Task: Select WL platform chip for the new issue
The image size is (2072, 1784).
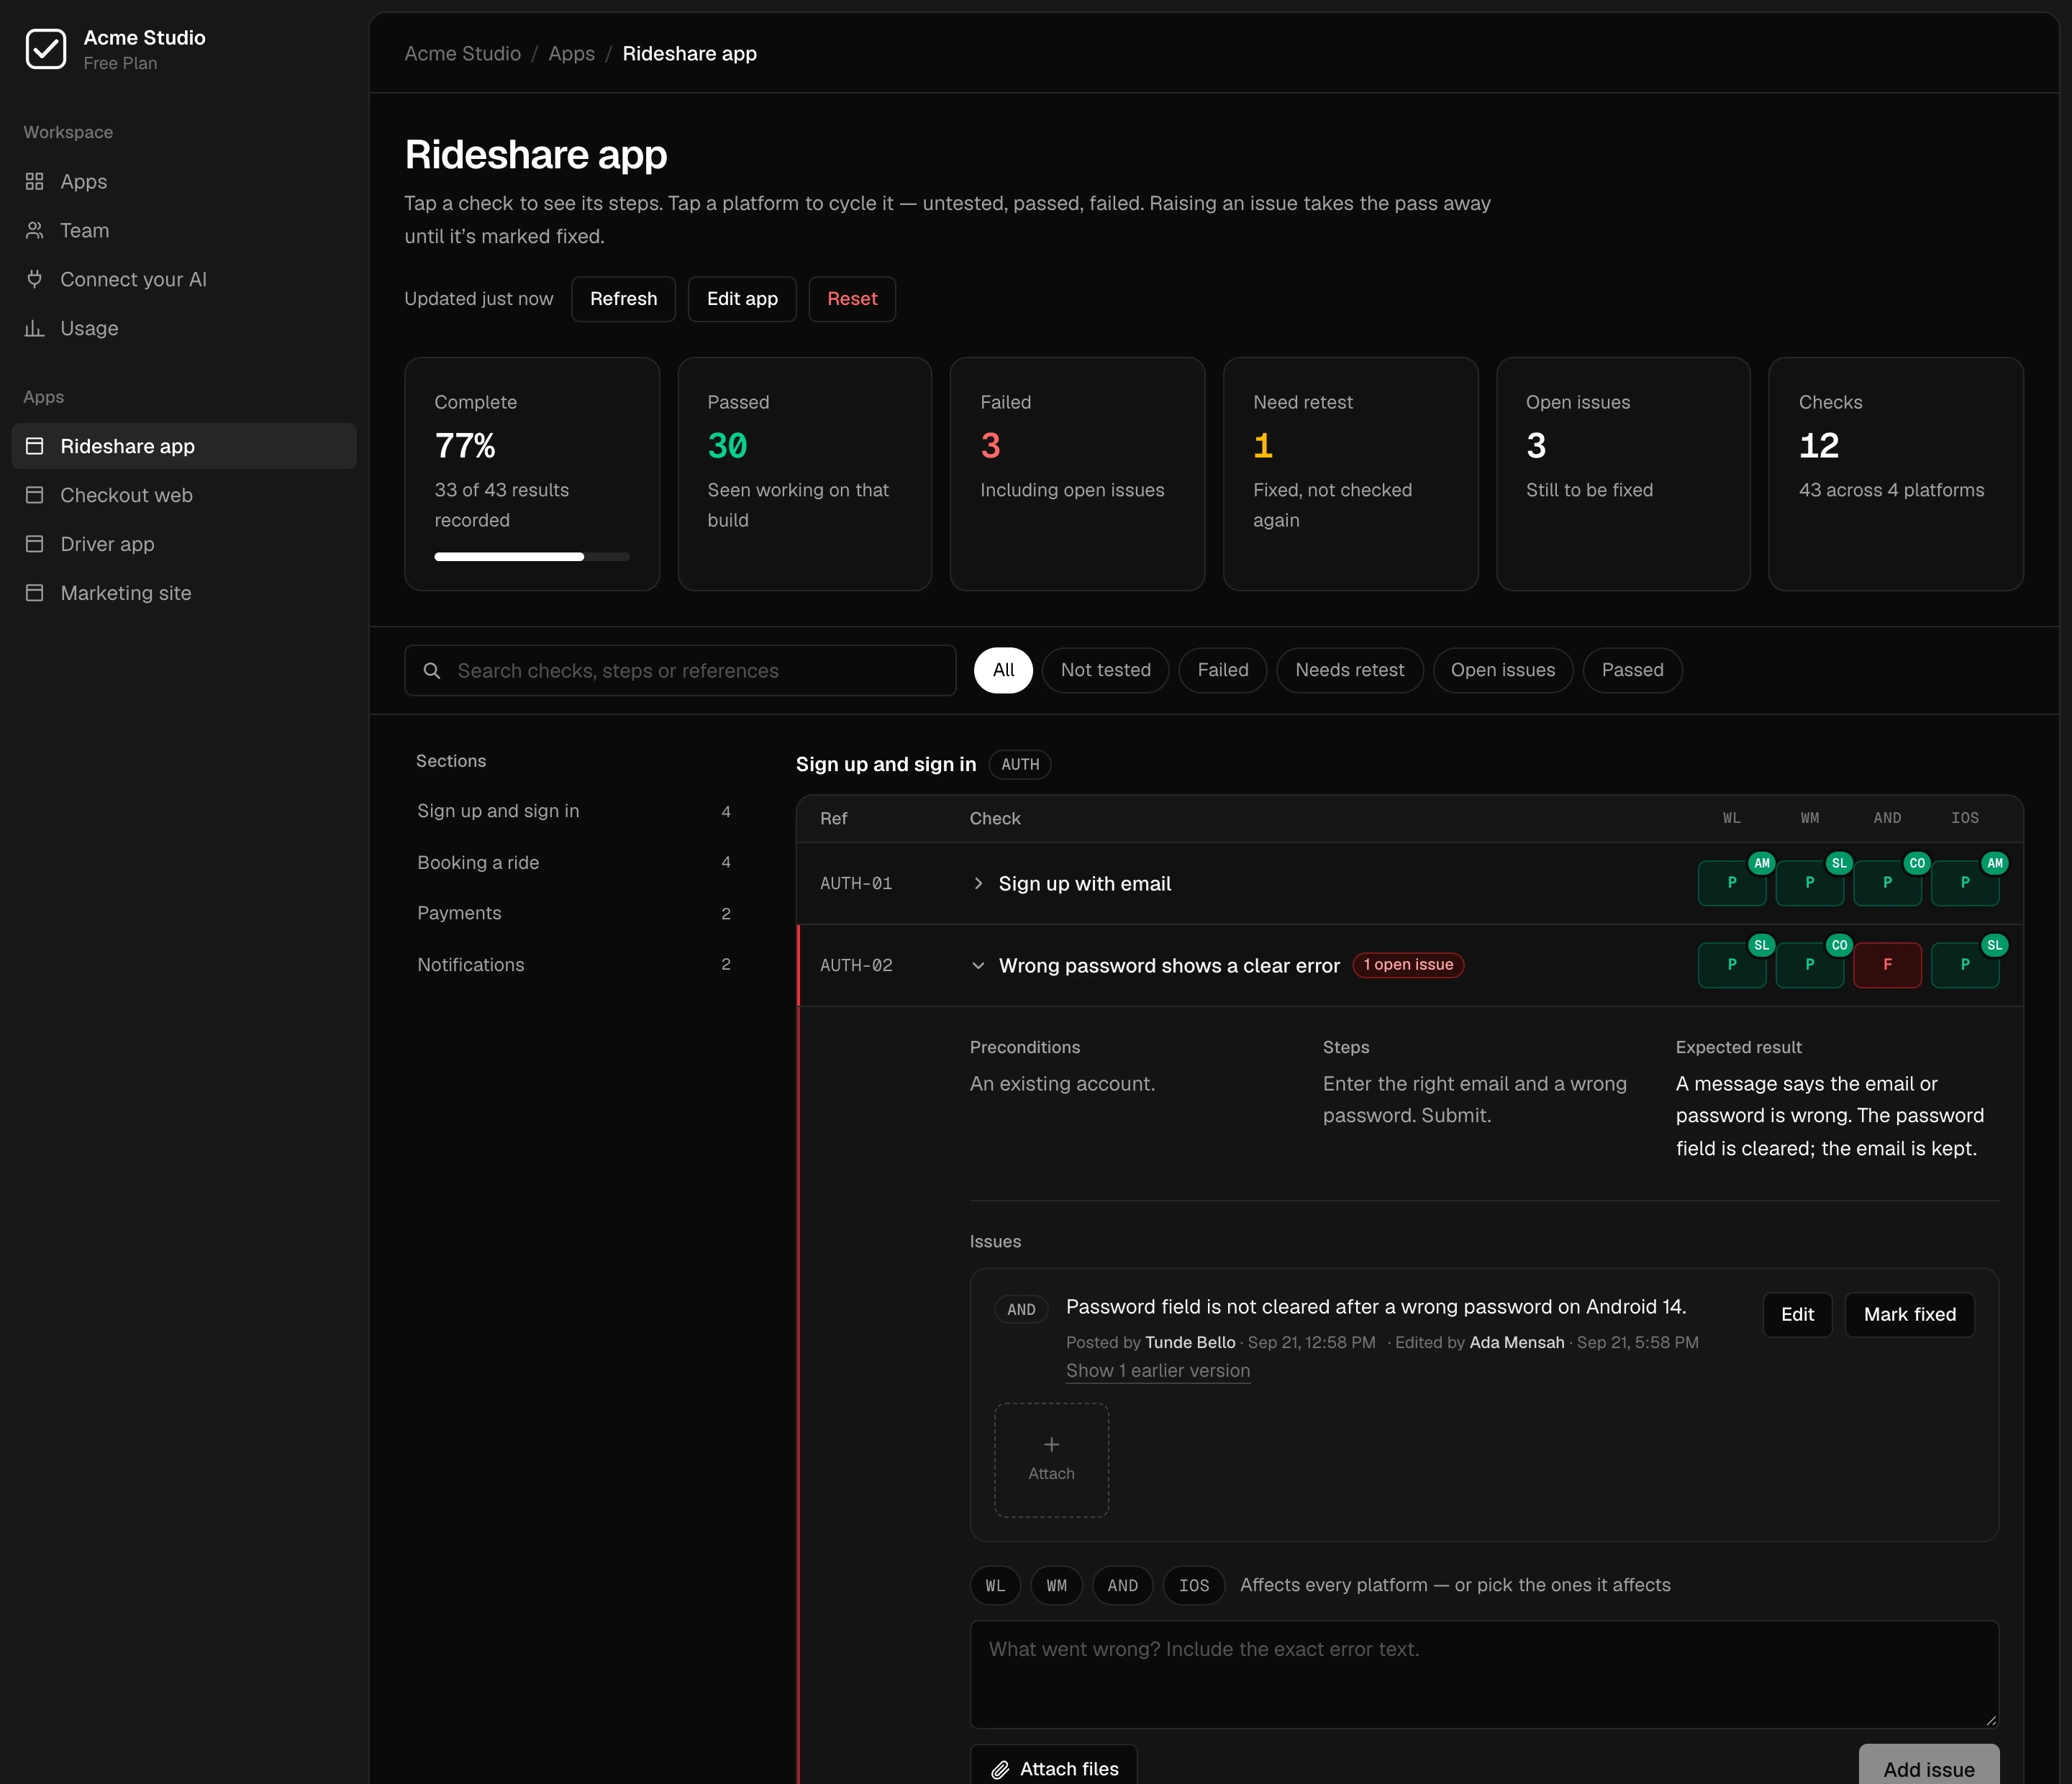Action: click(995, 1585)
